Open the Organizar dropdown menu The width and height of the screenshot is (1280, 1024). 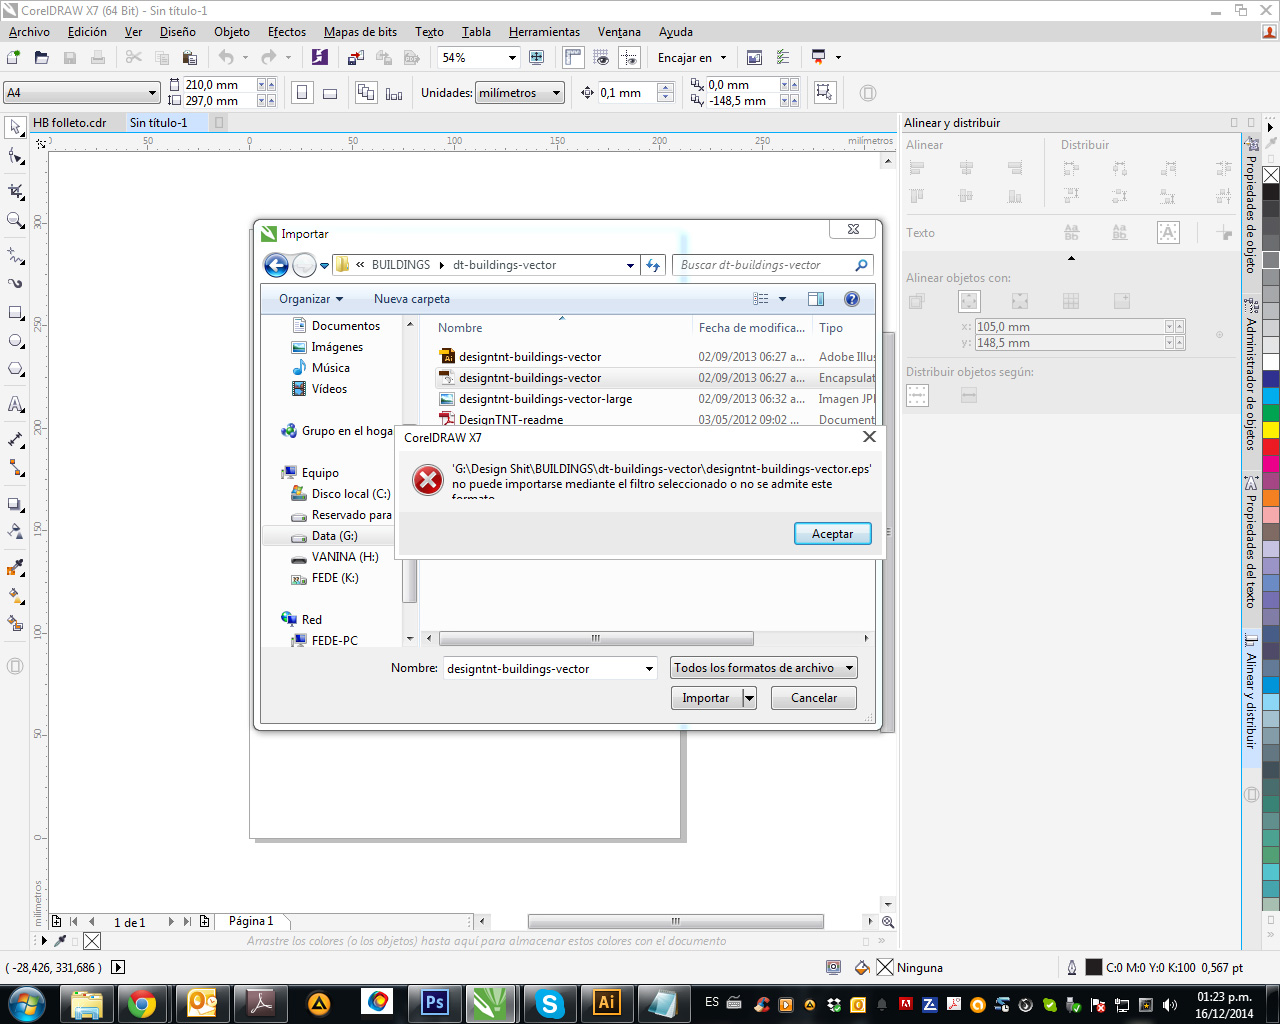click(x=310, y=299)
